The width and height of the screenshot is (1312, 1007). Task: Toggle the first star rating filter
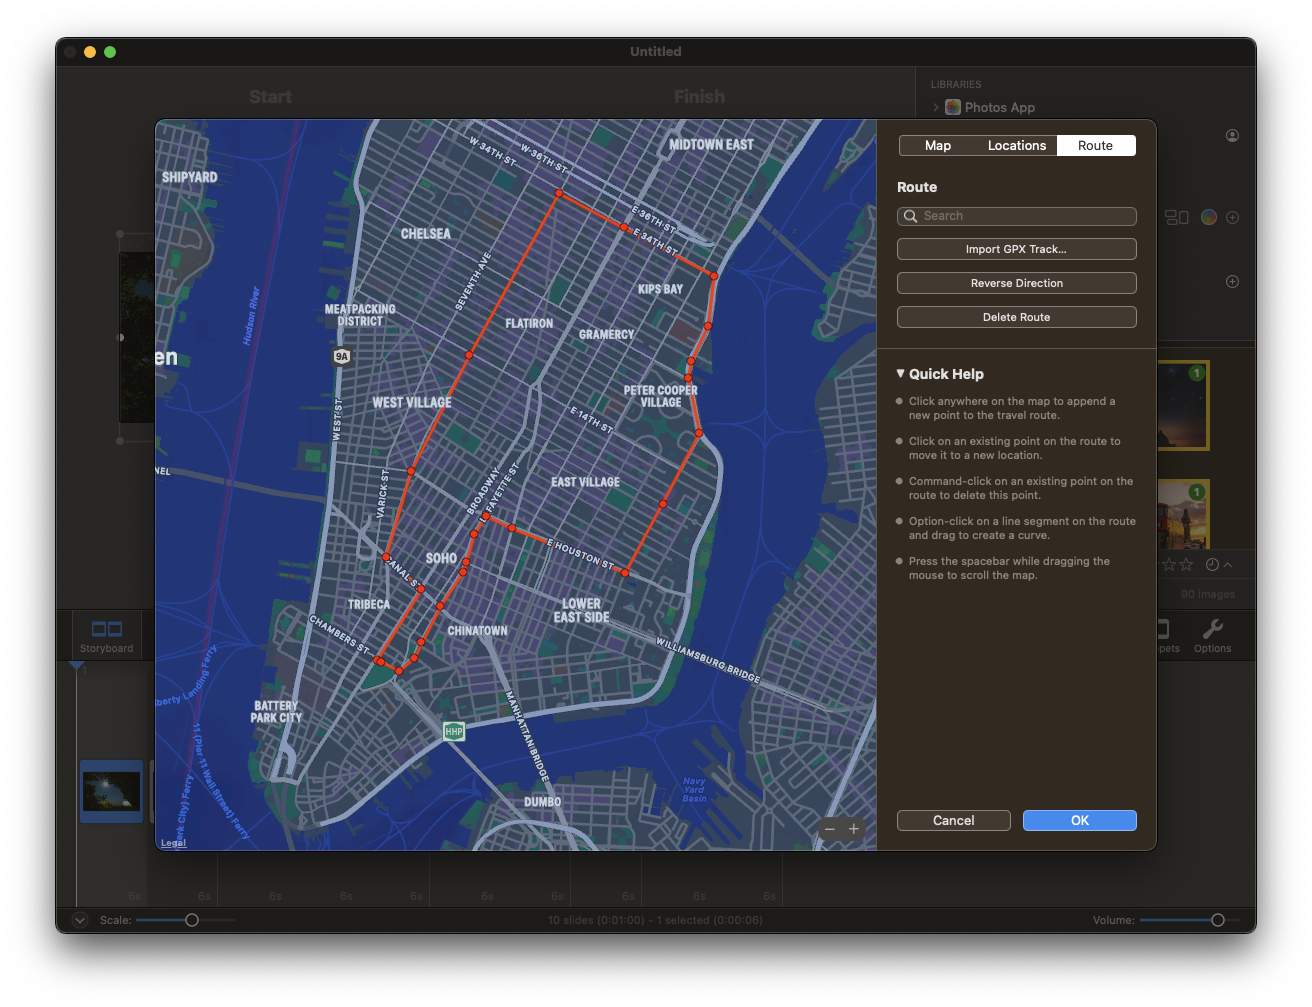1169,564
